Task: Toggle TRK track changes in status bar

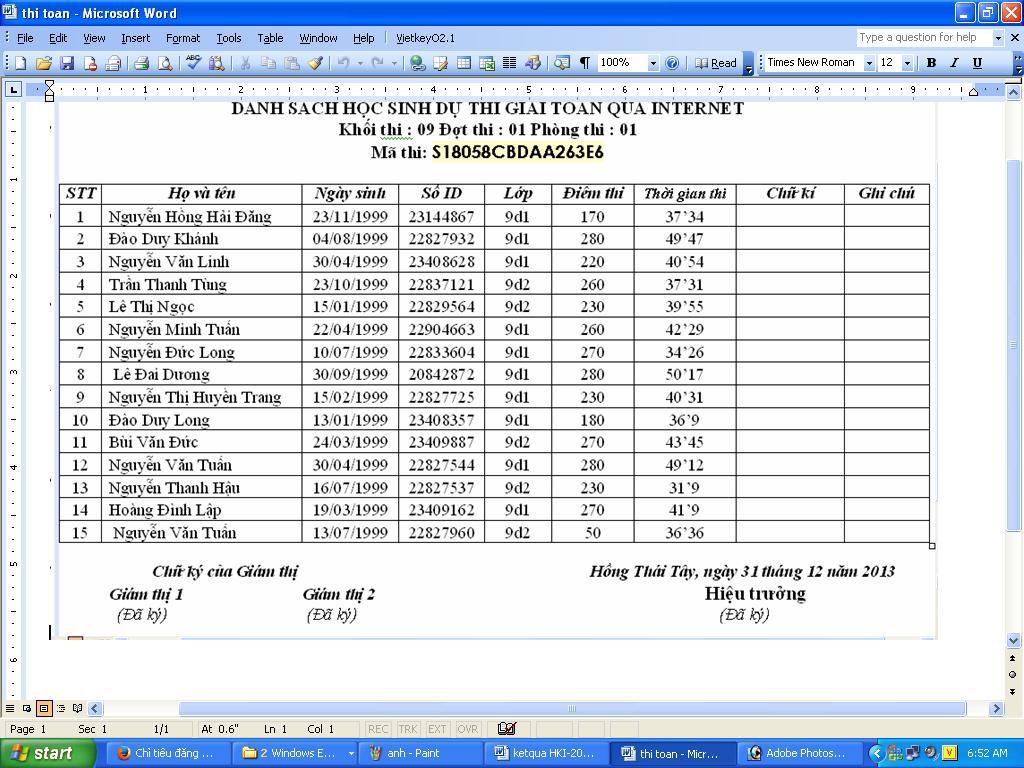Action: pos(408,729)
